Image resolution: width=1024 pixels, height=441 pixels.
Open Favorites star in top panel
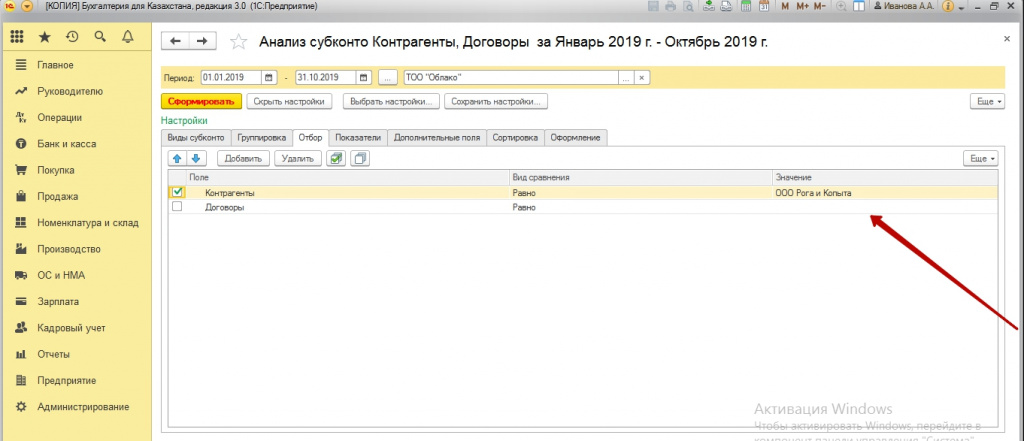(x=45, y=38)
